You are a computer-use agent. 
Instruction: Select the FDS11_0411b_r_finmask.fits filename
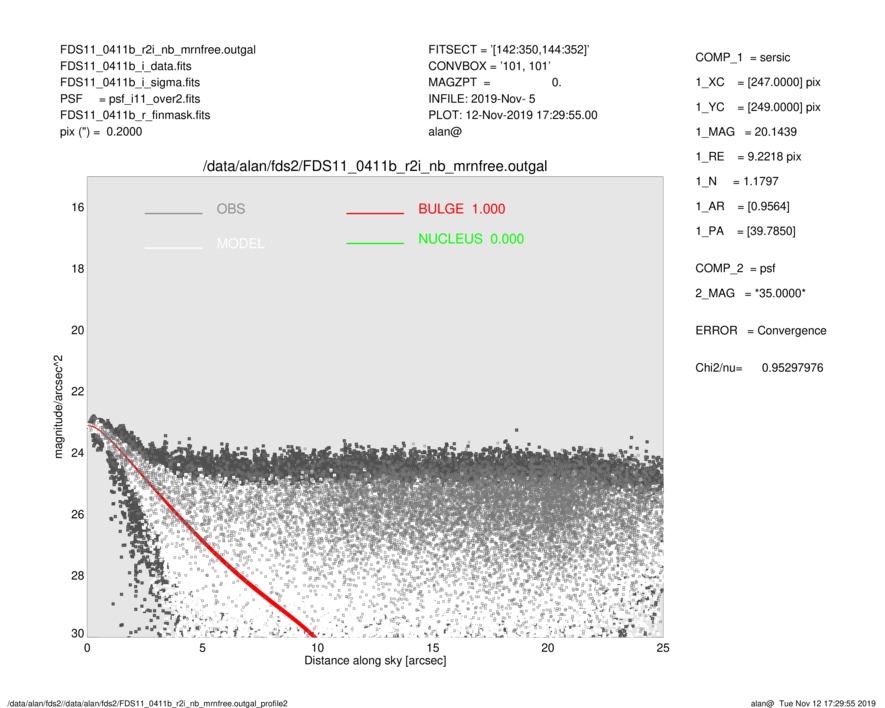[135, 115]
